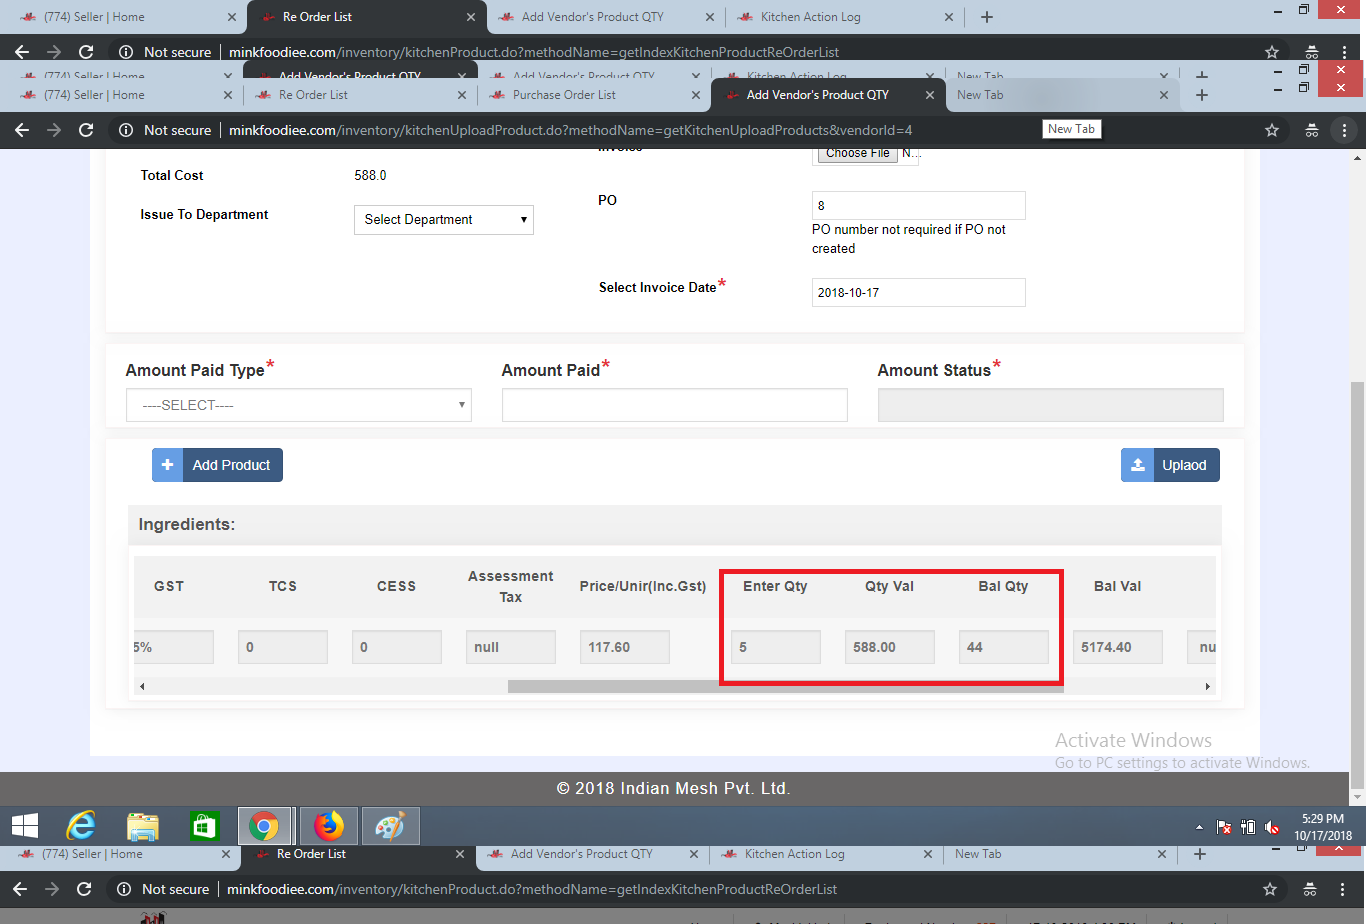Open Internet Explorer from taskbar
The width and height of the screenshot is (1366, 924).
point(82,826)
